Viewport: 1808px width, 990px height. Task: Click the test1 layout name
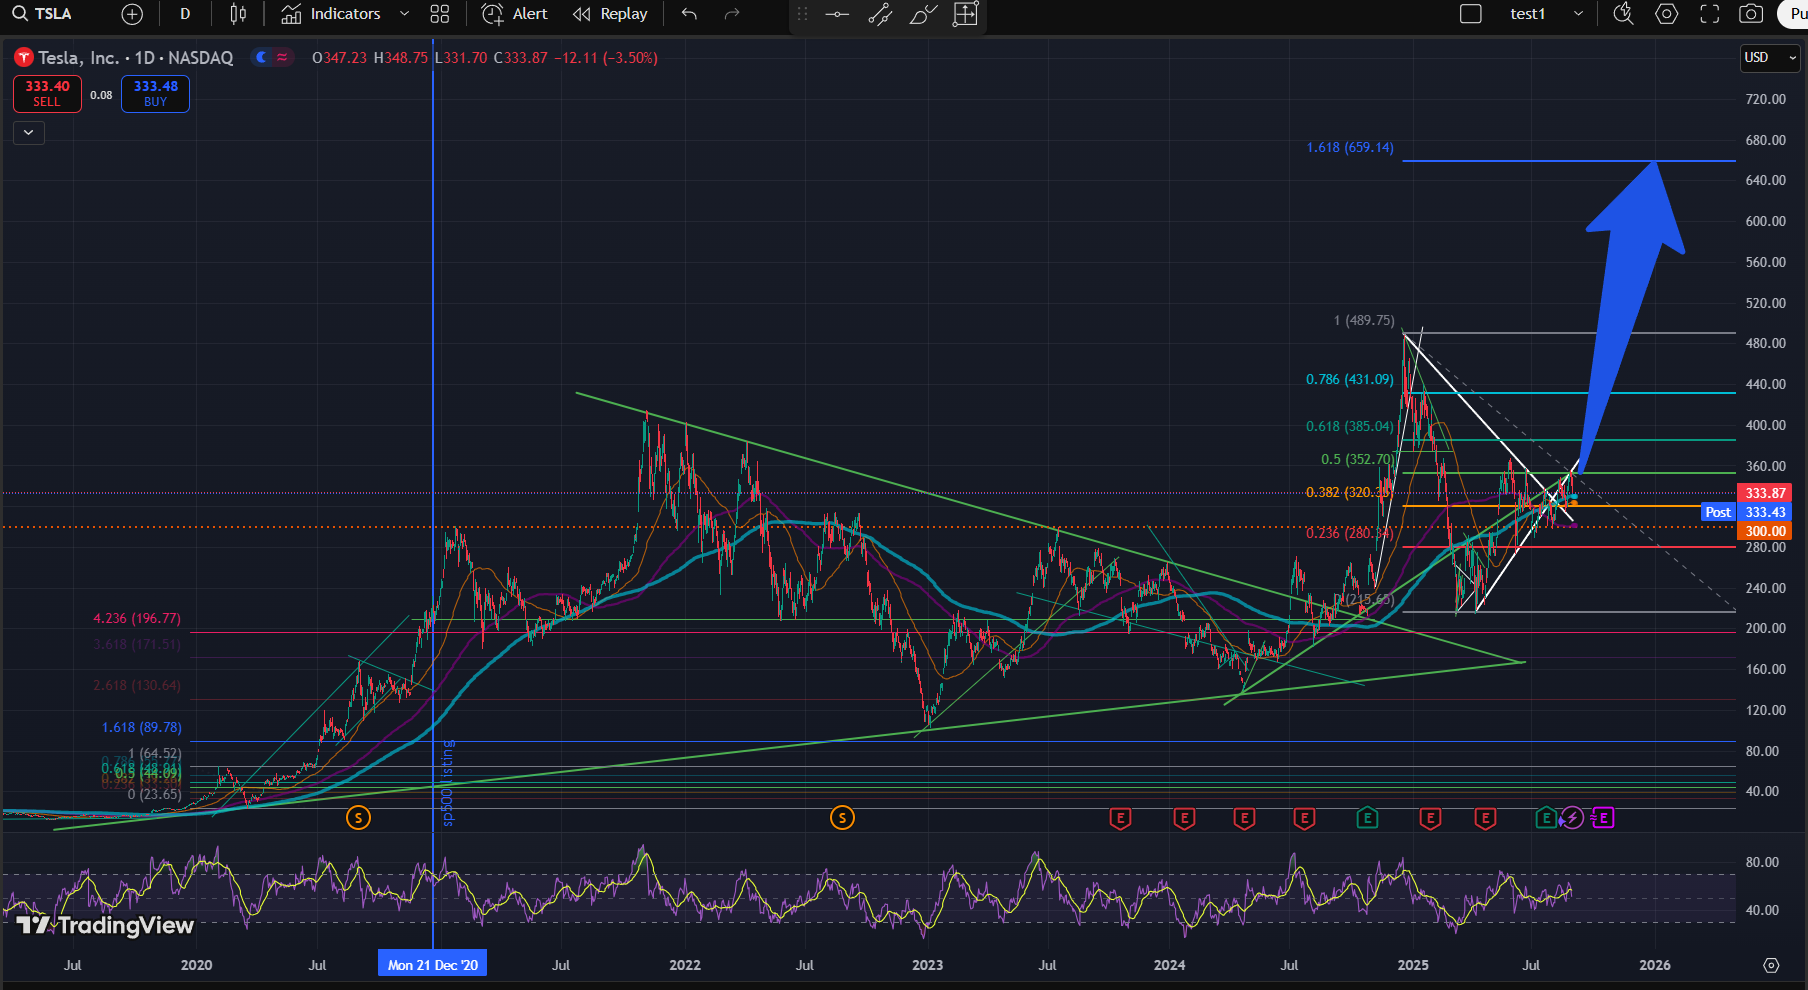point(1527,14)
